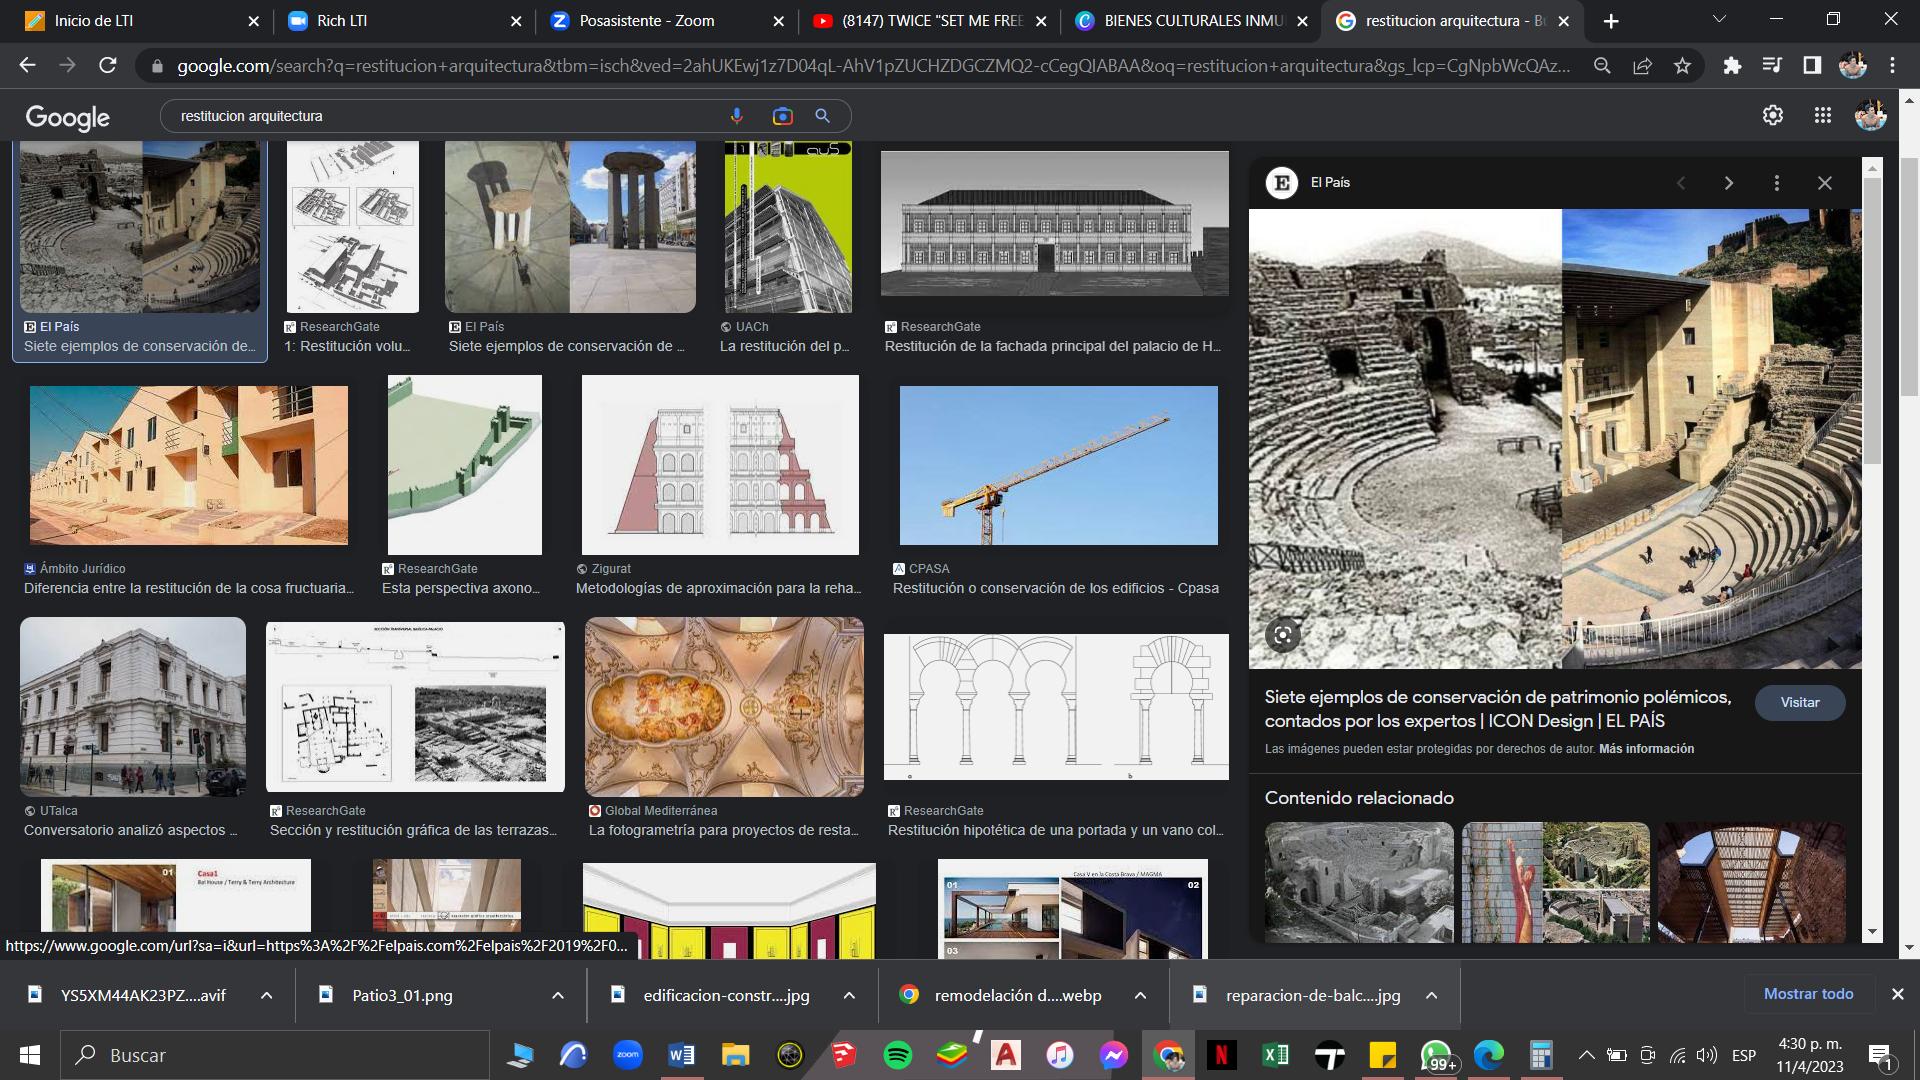Click the Visitar button
1920x1080 pixels.
point(1799,703)
